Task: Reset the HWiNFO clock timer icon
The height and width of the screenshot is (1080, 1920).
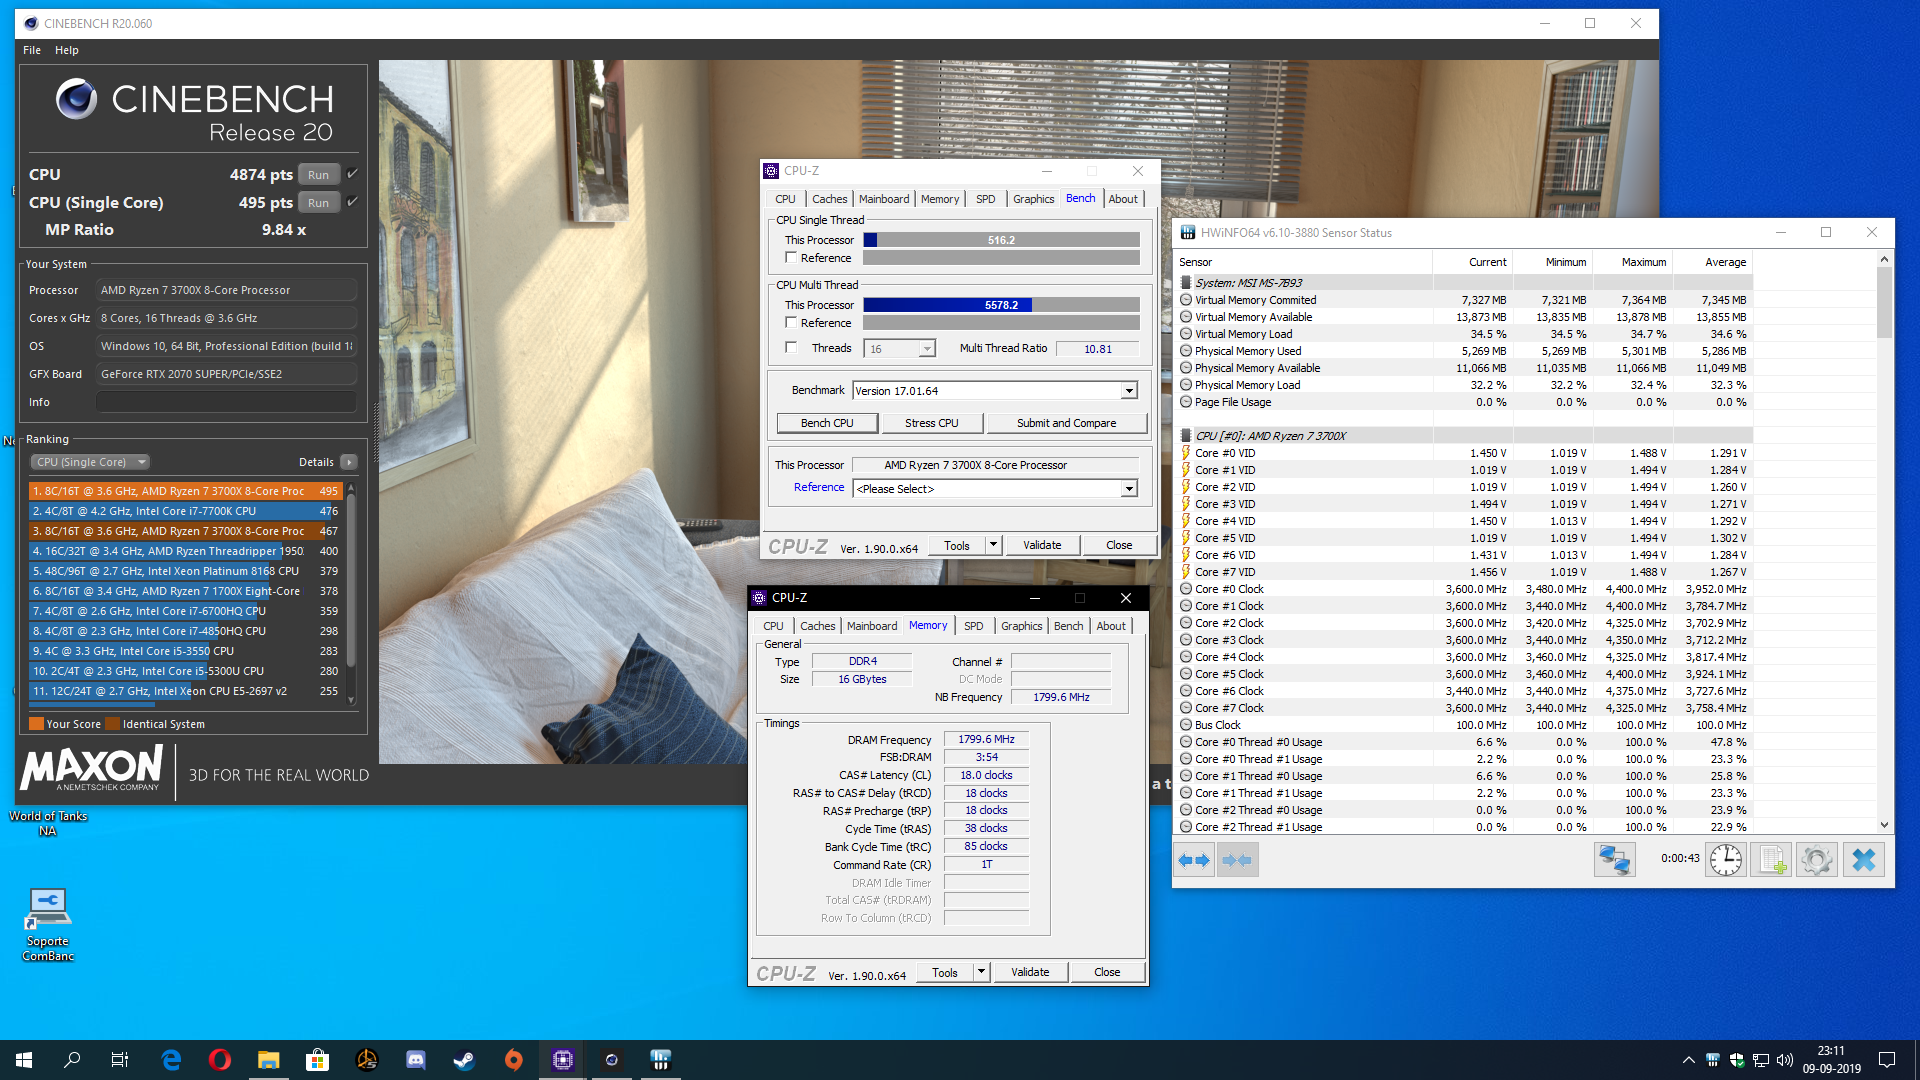Action: pos(1725,860)
